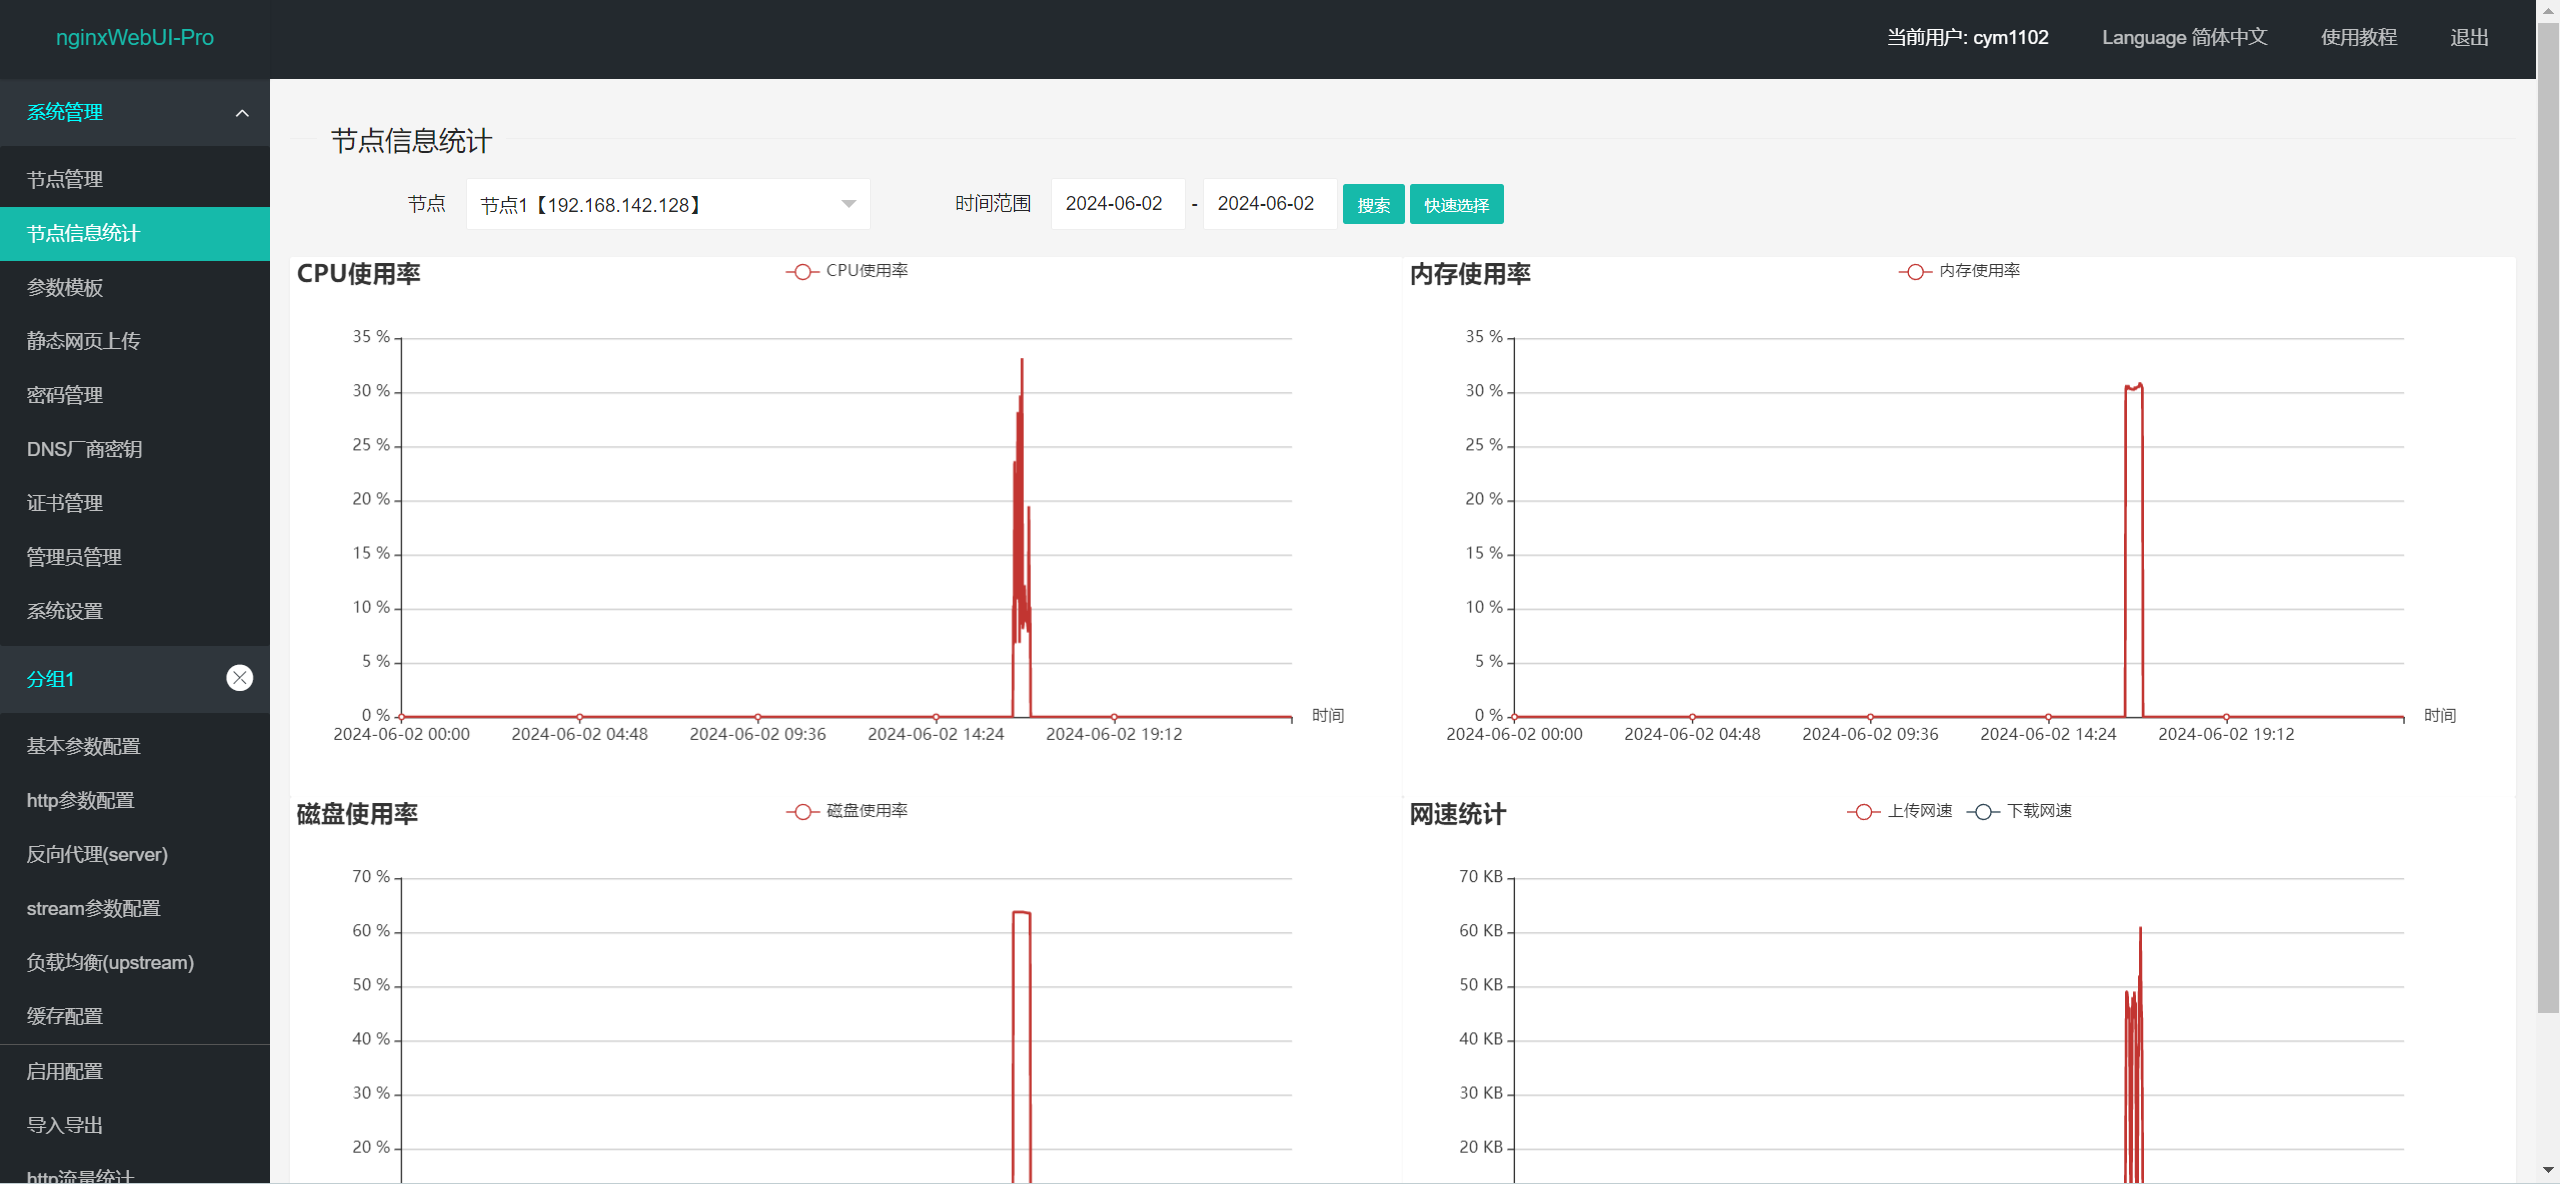Image resolution: width=2560 pixels, height=1184 pixels.
Task: Collapse the 系统管理 menu chevron
Action: tap(242, 113)
